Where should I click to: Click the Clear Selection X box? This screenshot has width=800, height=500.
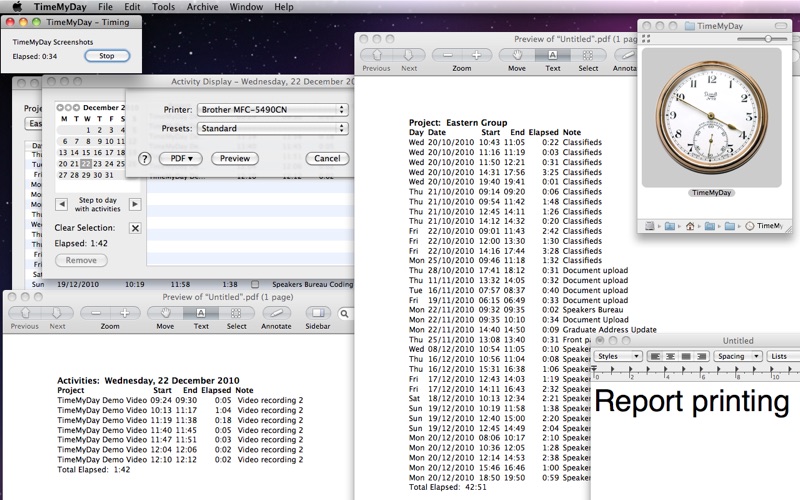coord(135,228)
